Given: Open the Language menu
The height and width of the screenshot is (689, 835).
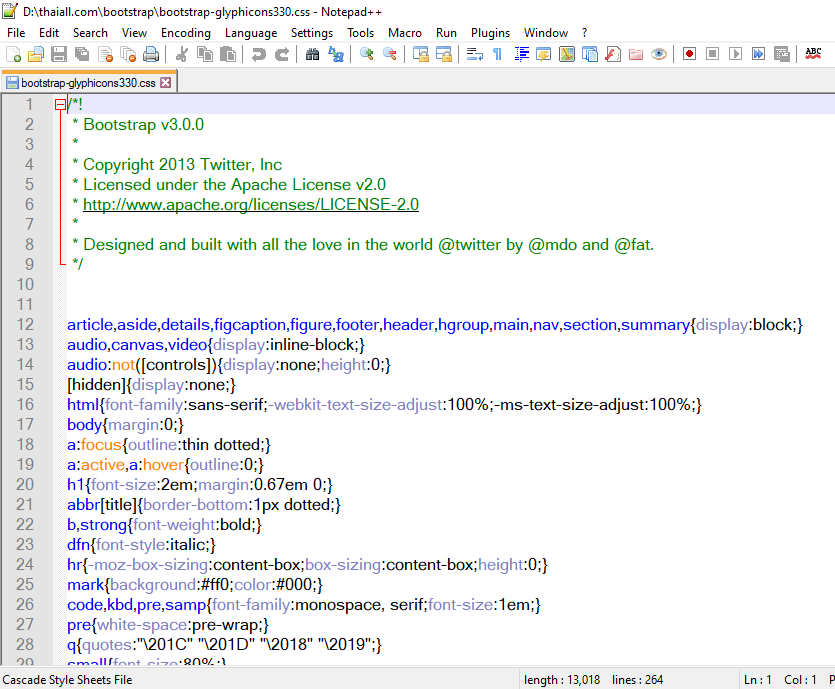Looking at the screenshot, I should tap(251, 32).
